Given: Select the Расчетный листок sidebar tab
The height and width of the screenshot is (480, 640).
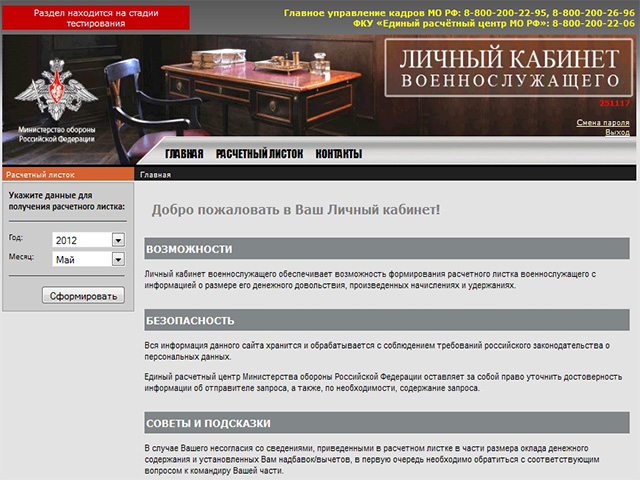Looking at the screenshot, I should click(x=68, y=175).
